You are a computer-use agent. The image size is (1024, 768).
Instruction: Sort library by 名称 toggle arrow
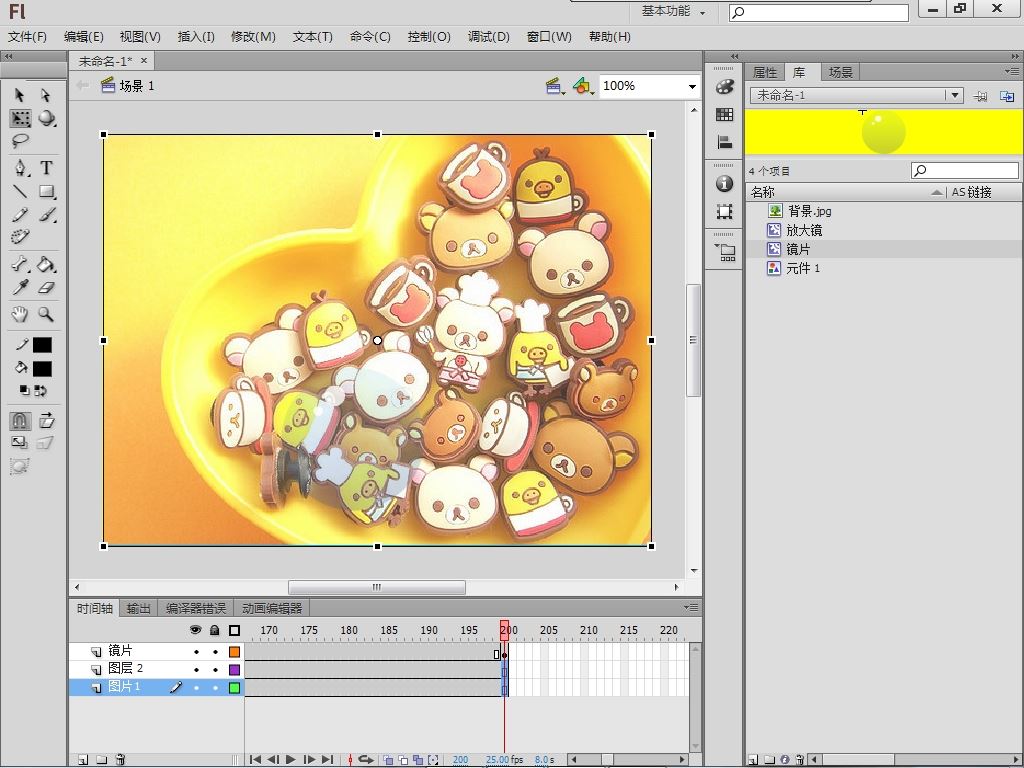click(937, 192)
